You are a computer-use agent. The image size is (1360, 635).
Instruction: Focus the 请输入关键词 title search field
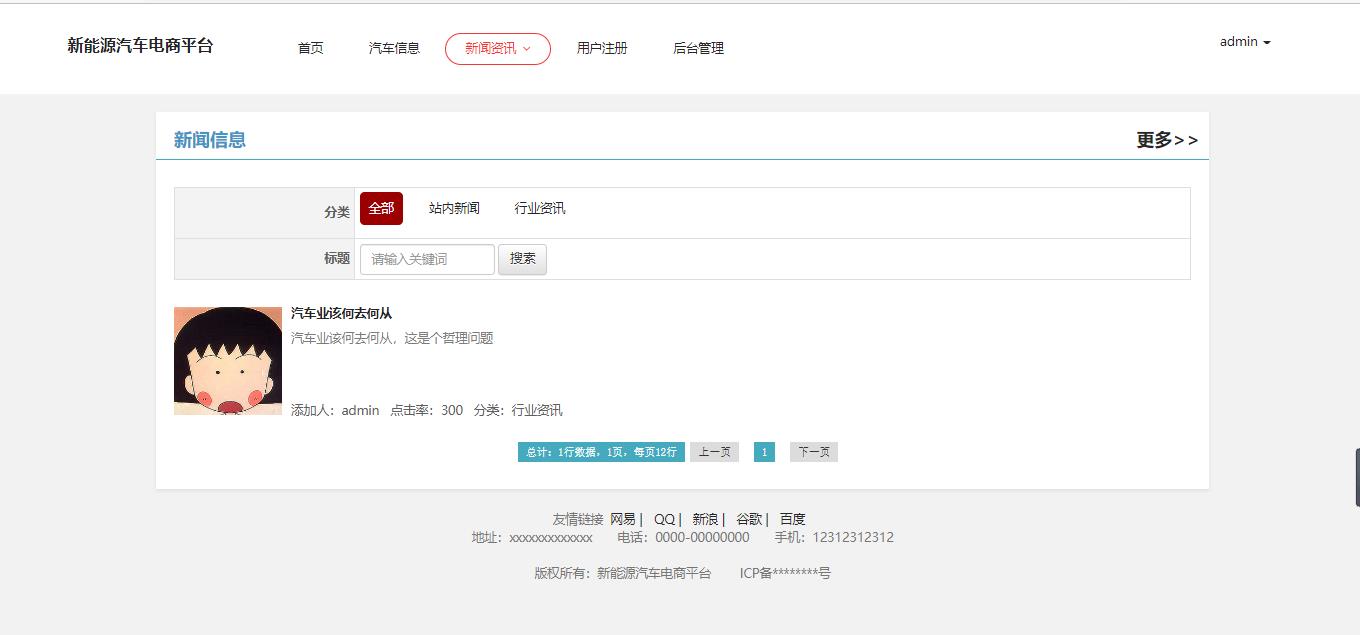pos(427,259)
